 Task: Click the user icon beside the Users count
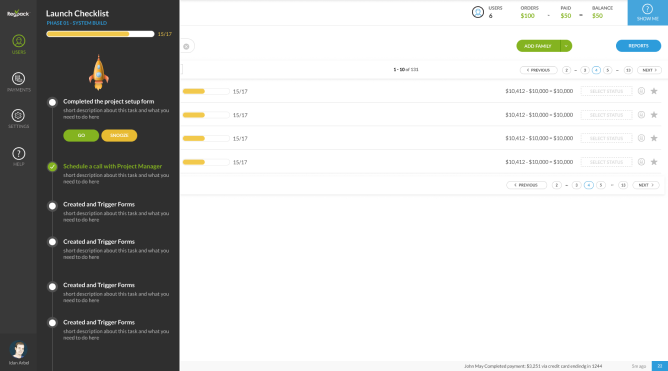(478, 12)
